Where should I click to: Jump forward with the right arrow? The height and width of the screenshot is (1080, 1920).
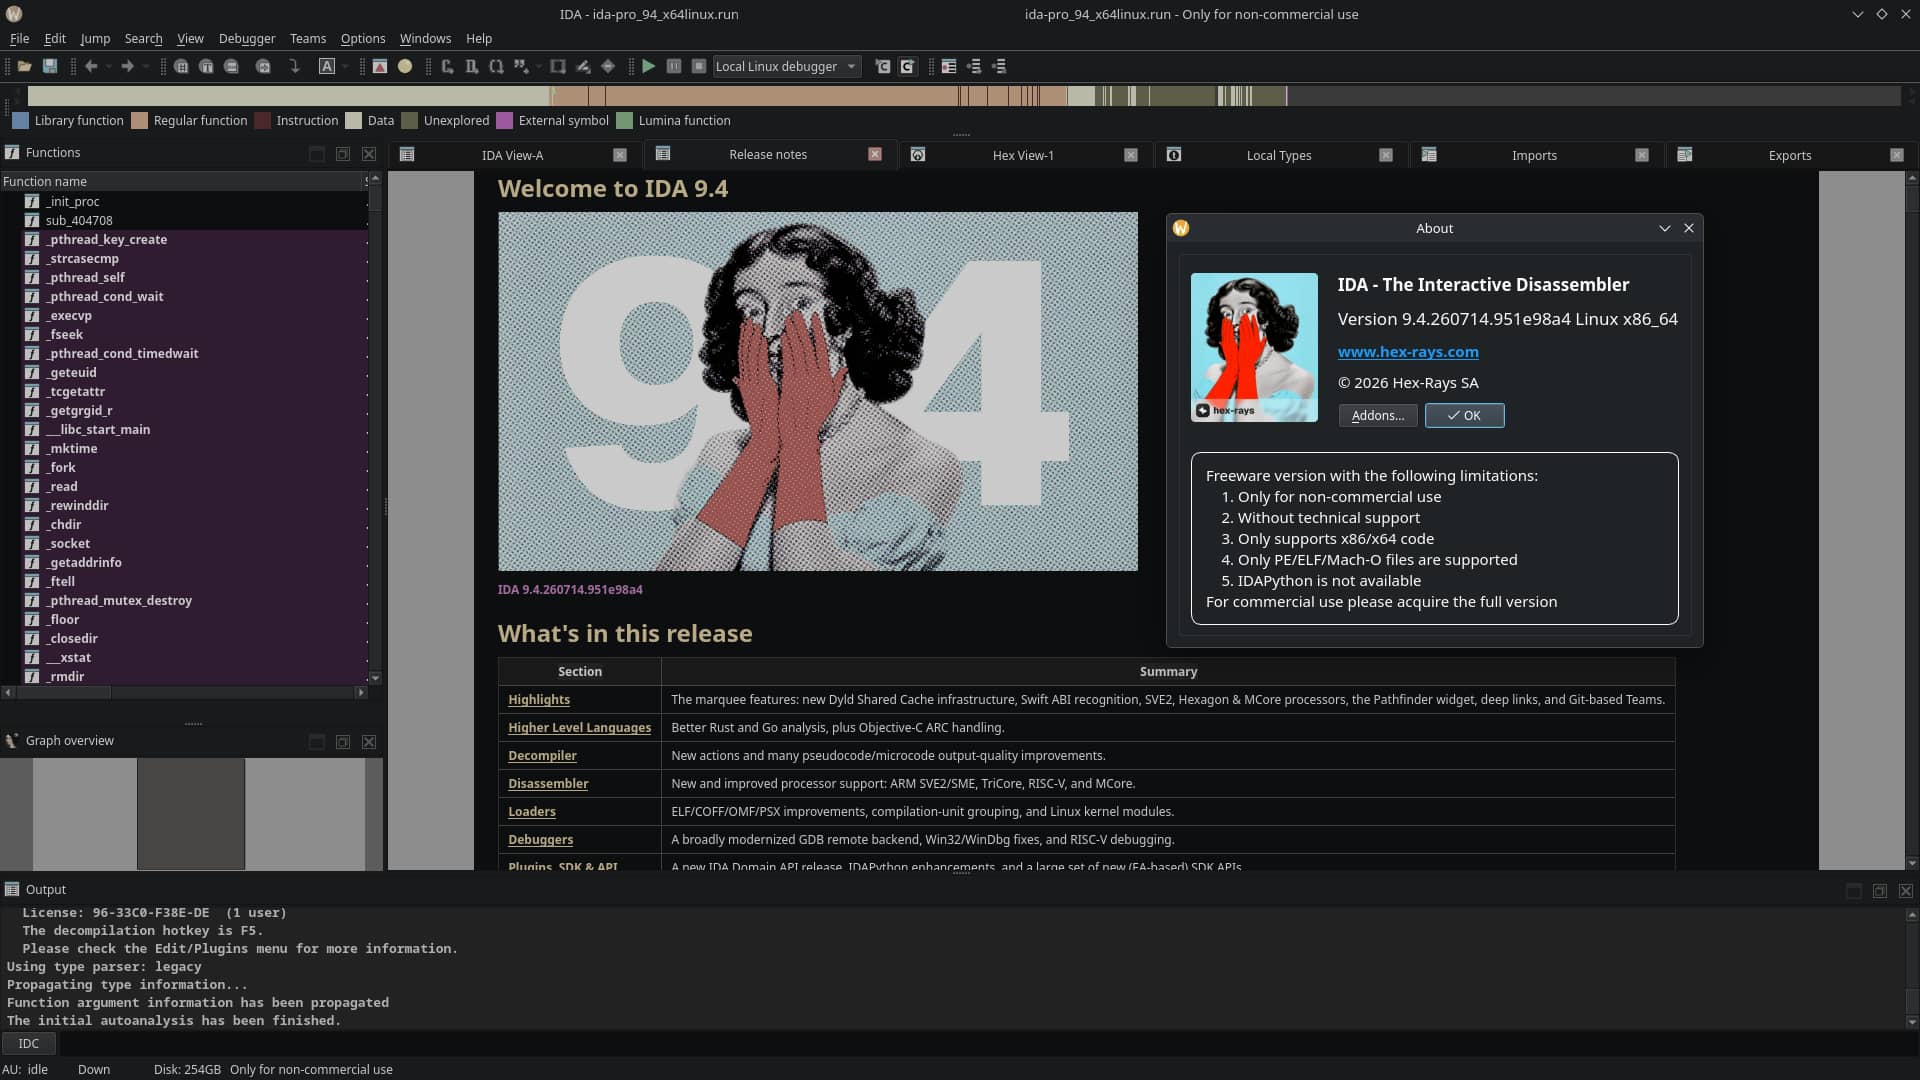click(x=127, y=66)
